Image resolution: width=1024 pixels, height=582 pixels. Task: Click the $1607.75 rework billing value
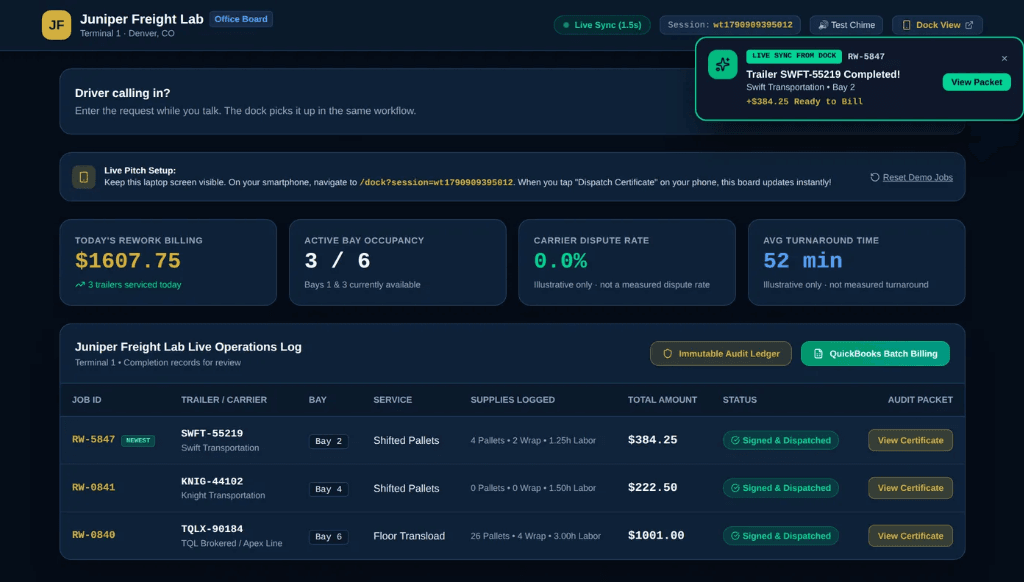(x=127, y=261)
